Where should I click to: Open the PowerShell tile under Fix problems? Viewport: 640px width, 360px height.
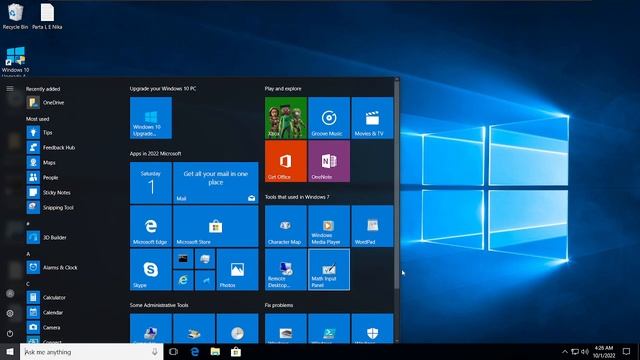(329, 328)
